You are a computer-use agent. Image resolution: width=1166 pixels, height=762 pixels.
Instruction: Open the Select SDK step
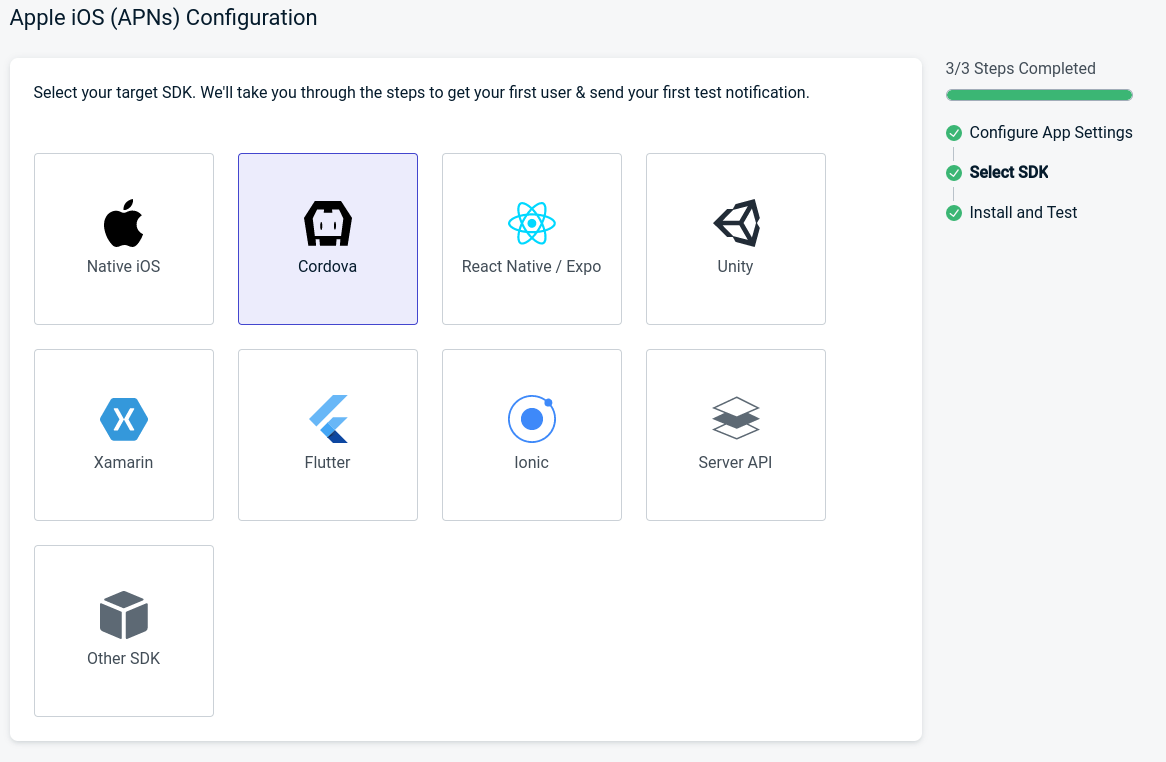tap(1008, 172)
